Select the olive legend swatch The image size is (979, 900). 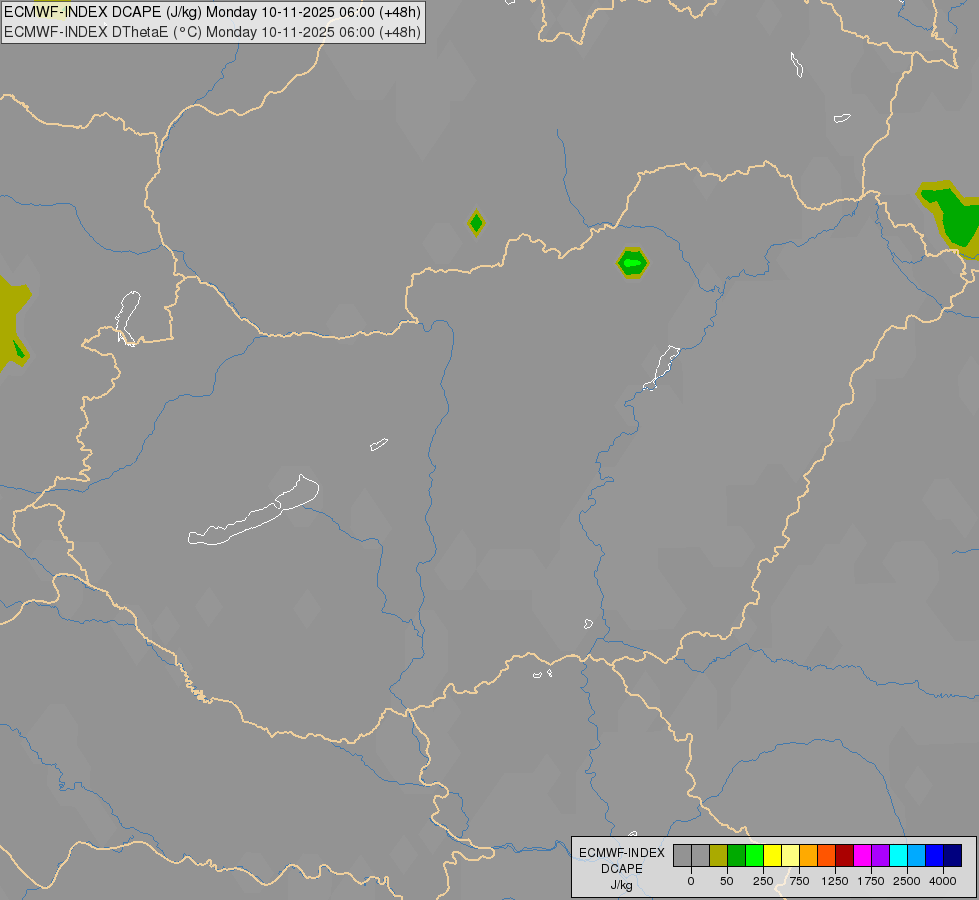click(719, 855)
